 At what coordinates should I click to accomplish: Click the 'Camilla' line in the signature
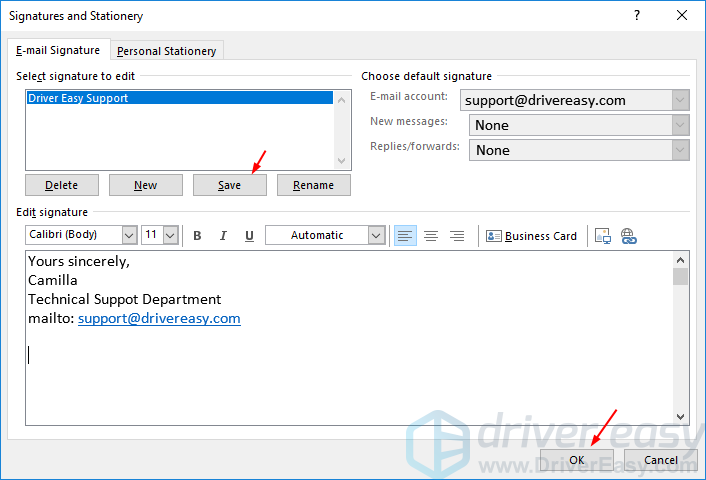[x=53, y=280]
